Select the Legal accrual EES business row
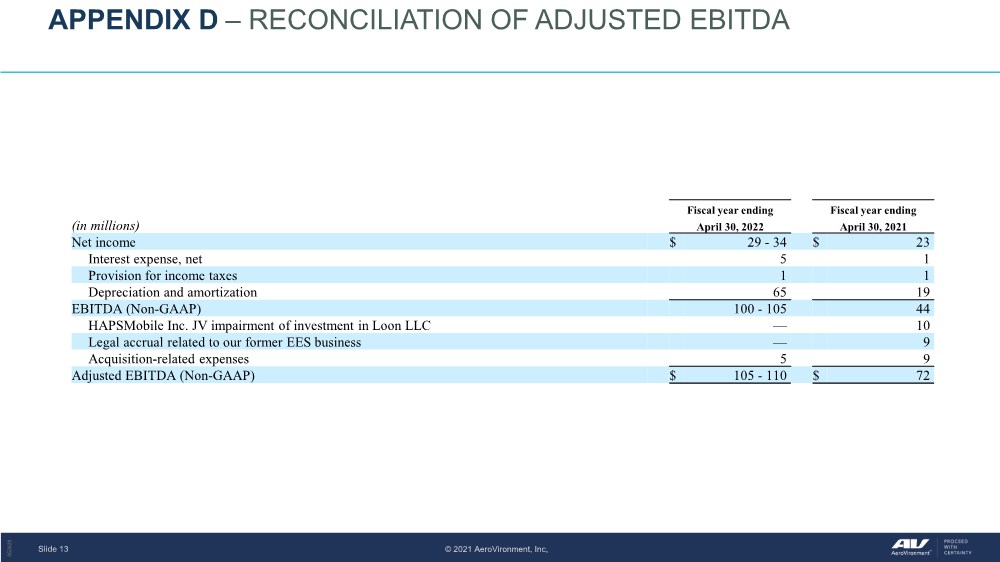The height and width of the screenshot is (562, 1000). click(x=503, y=342)
